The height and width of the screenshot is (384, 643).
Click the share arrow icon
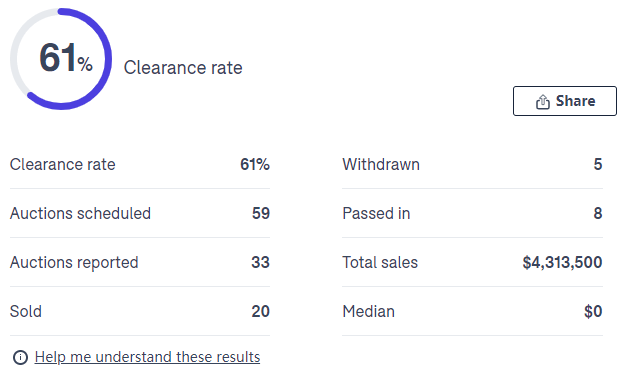click(x=543, y=101)
